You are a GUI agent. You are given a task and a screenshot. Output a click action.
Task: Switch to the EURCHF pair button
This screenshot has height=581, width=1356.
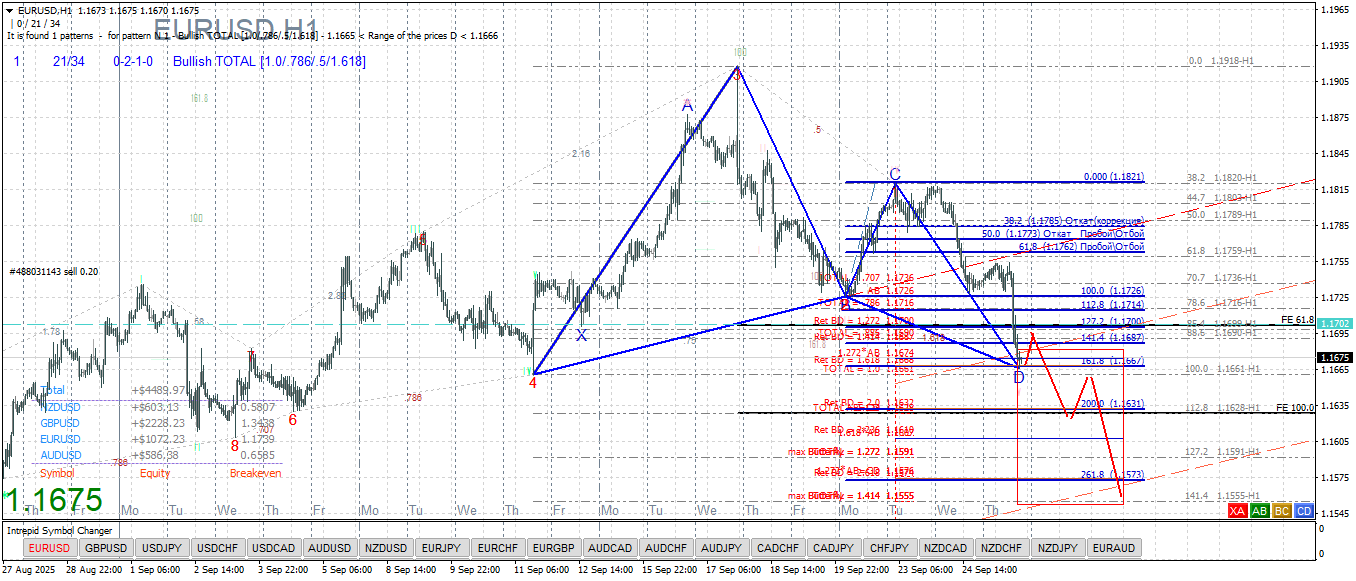pyautogui.click(x=497, y=548)
